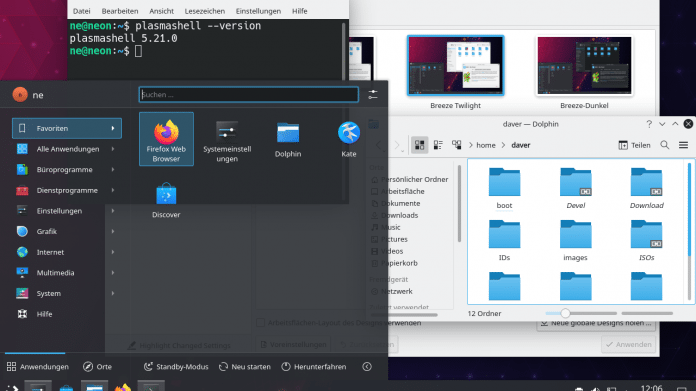This screenshot has height=391, width=696.
Task: Toggle Arbeitsflächen-Layout des Designs verwenden checkbox
Action: tap(261, 323)
